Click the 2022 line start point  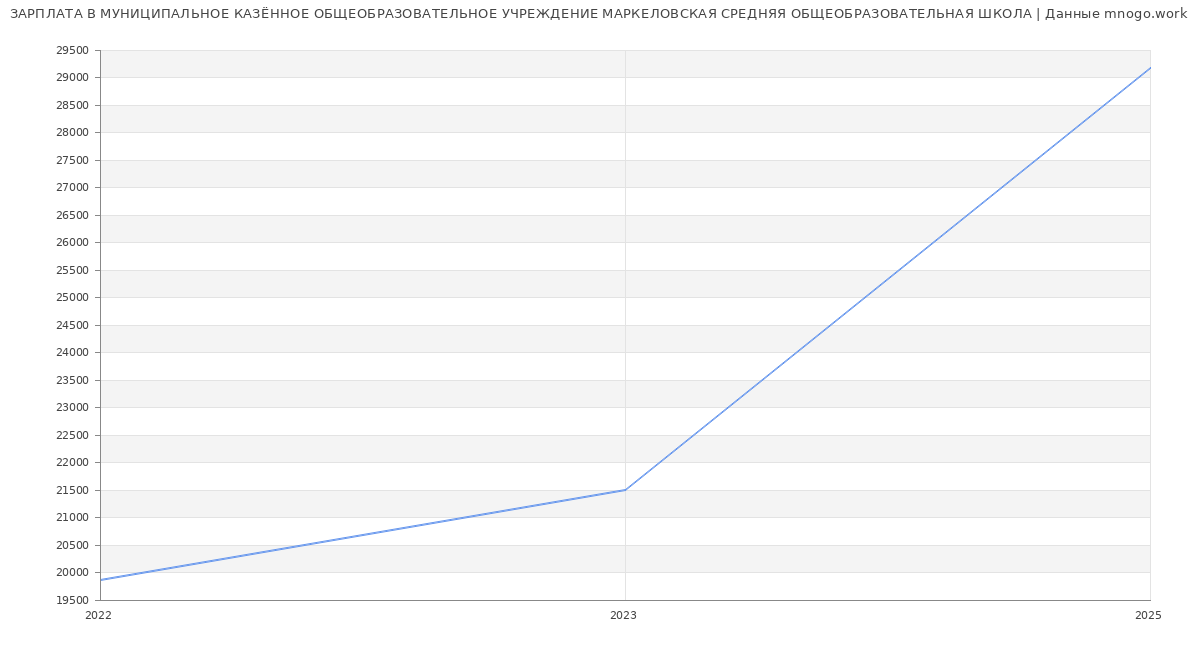click(x=101, y=580)
